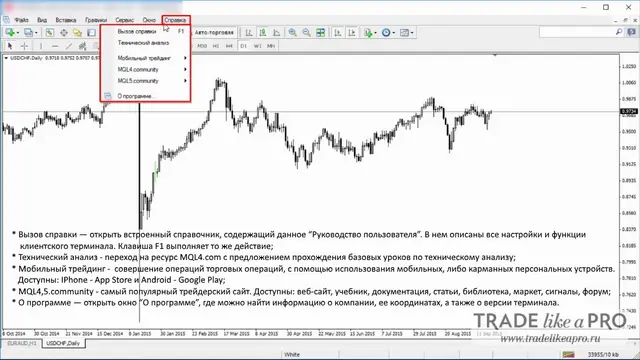
Task: Expand MQL4 community submenu arrow
Action: pyautogui.click(x=185, y=70)
